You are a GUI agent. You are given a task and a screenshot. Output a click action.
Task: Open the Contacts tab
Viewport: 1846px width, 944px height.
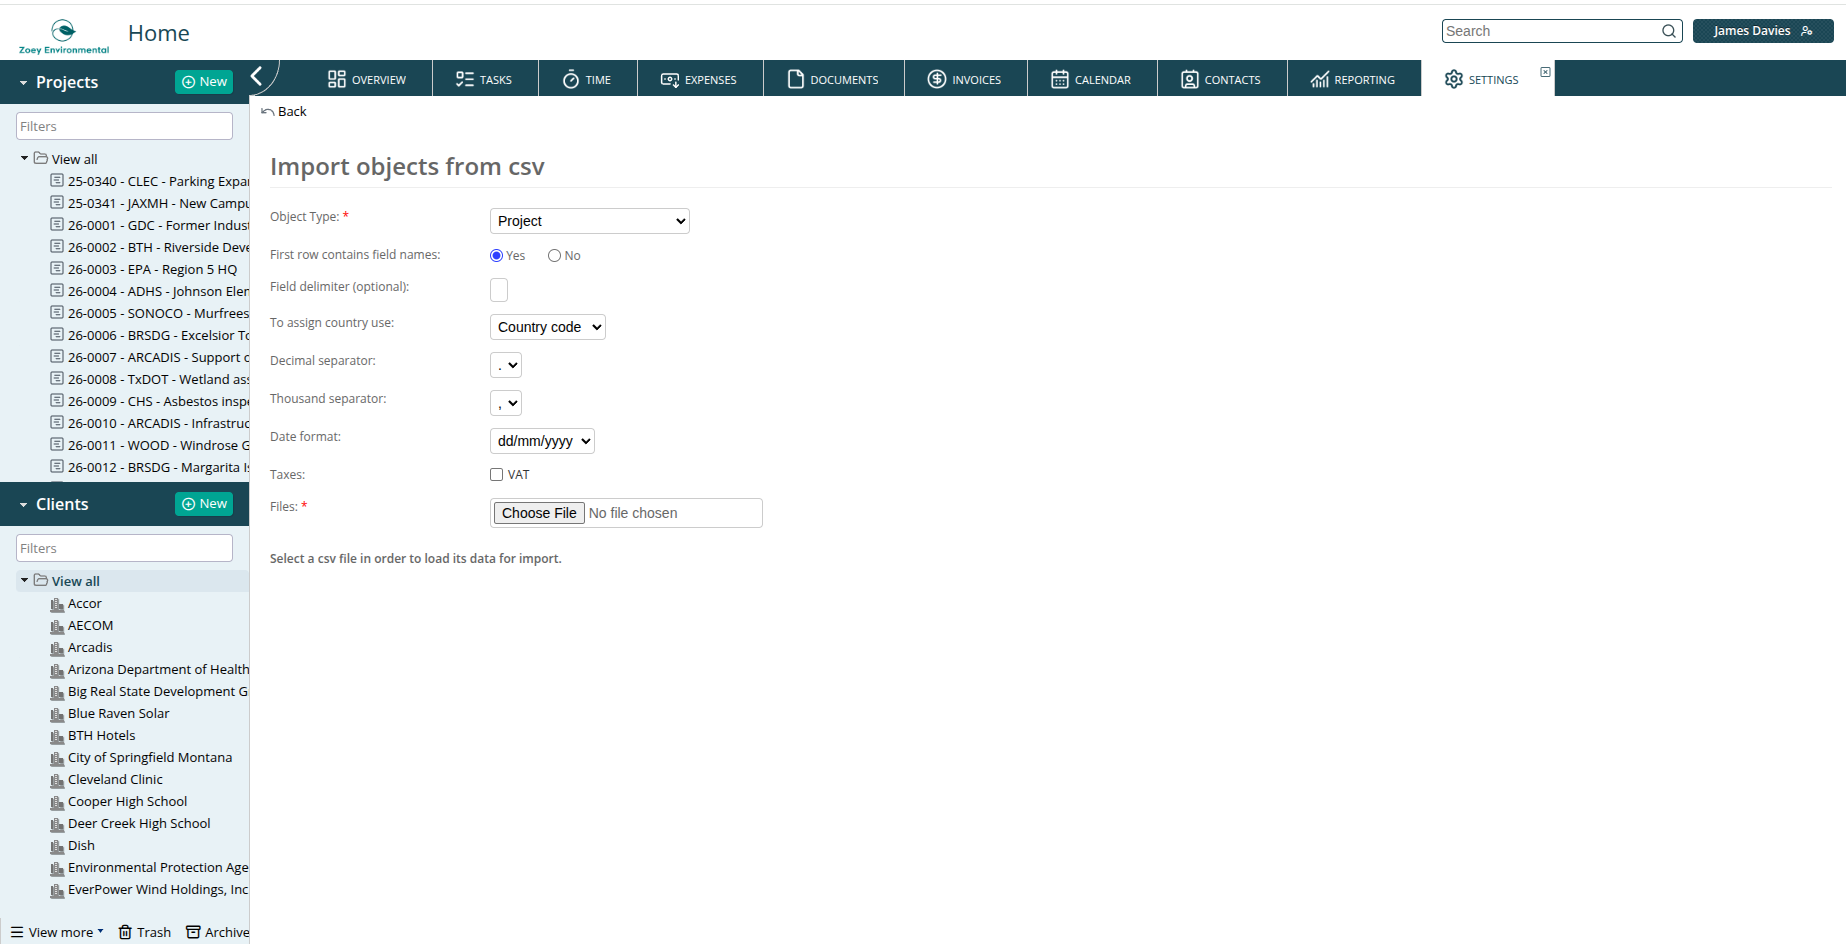pos(1221,79)
